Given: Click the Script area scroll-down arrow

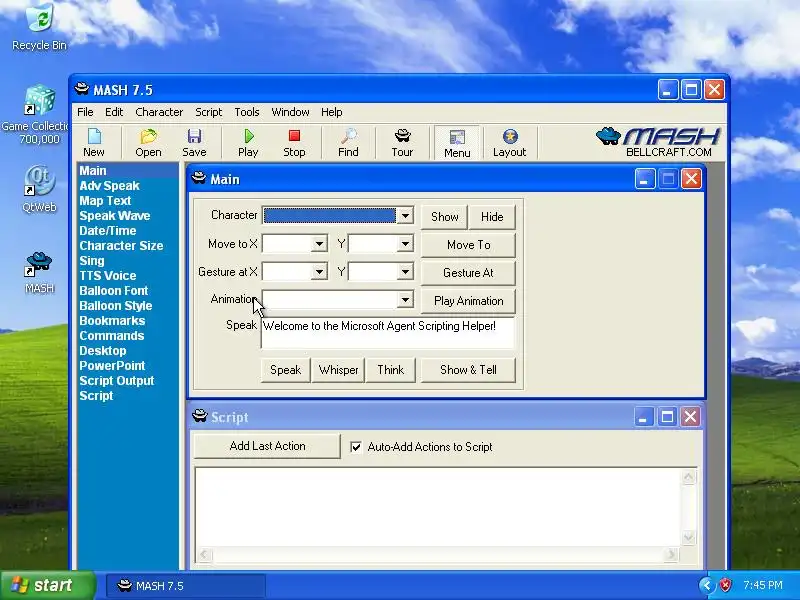Looking at the screenshot, I should click(688, 537).
